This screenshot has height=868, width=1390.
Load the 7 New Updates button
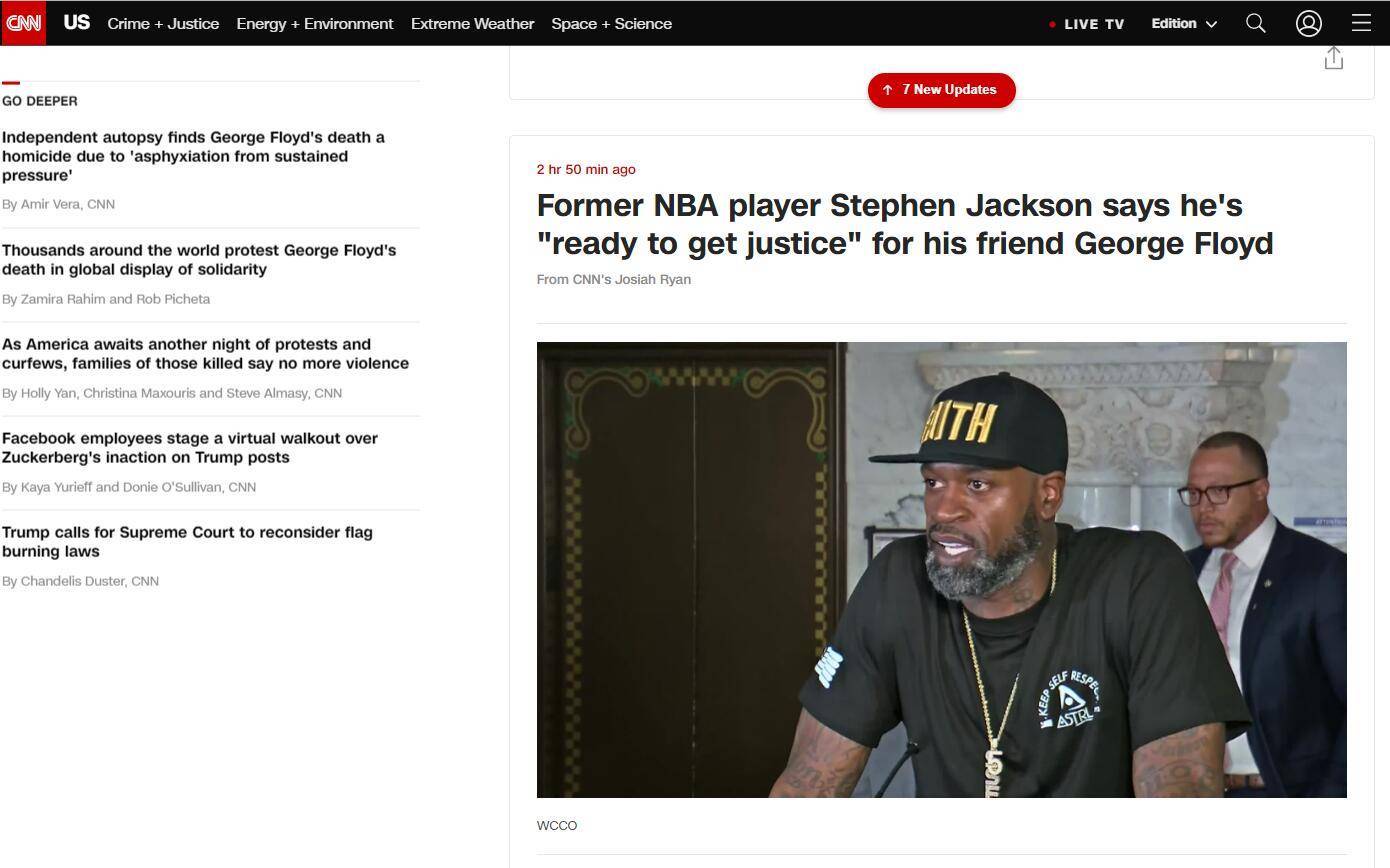941,89
